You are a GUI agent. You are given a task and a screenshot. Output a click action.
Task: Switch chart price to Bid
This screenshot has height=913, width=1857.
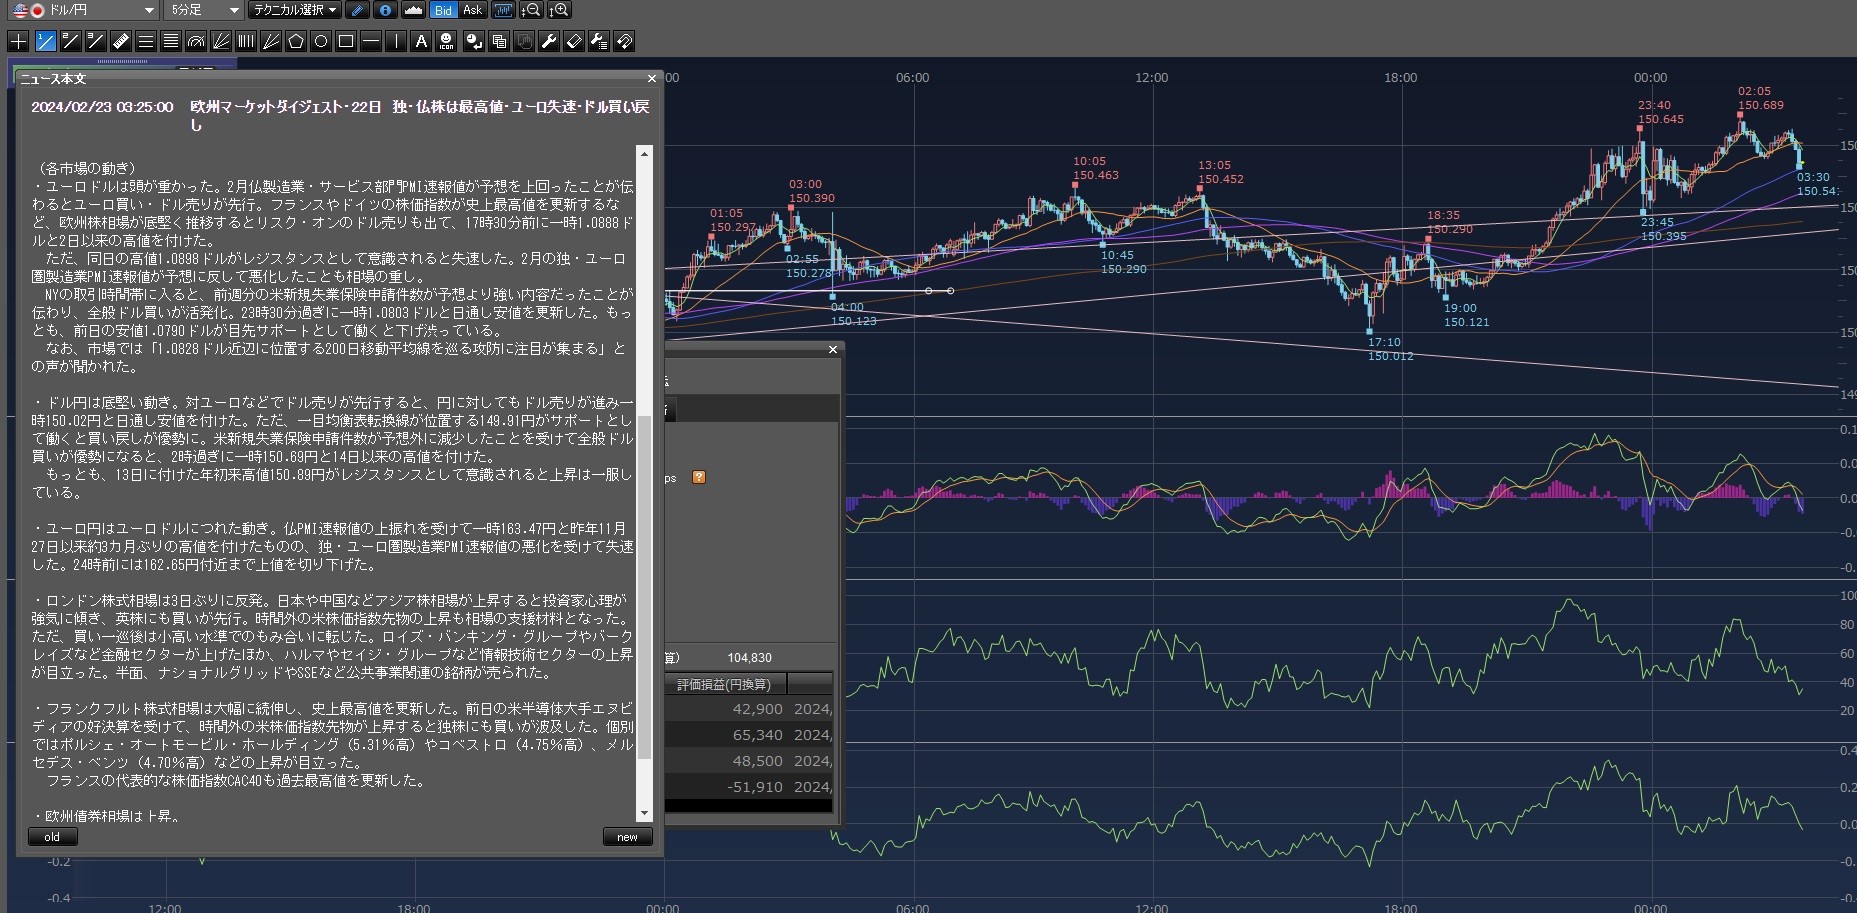(443, 10)
